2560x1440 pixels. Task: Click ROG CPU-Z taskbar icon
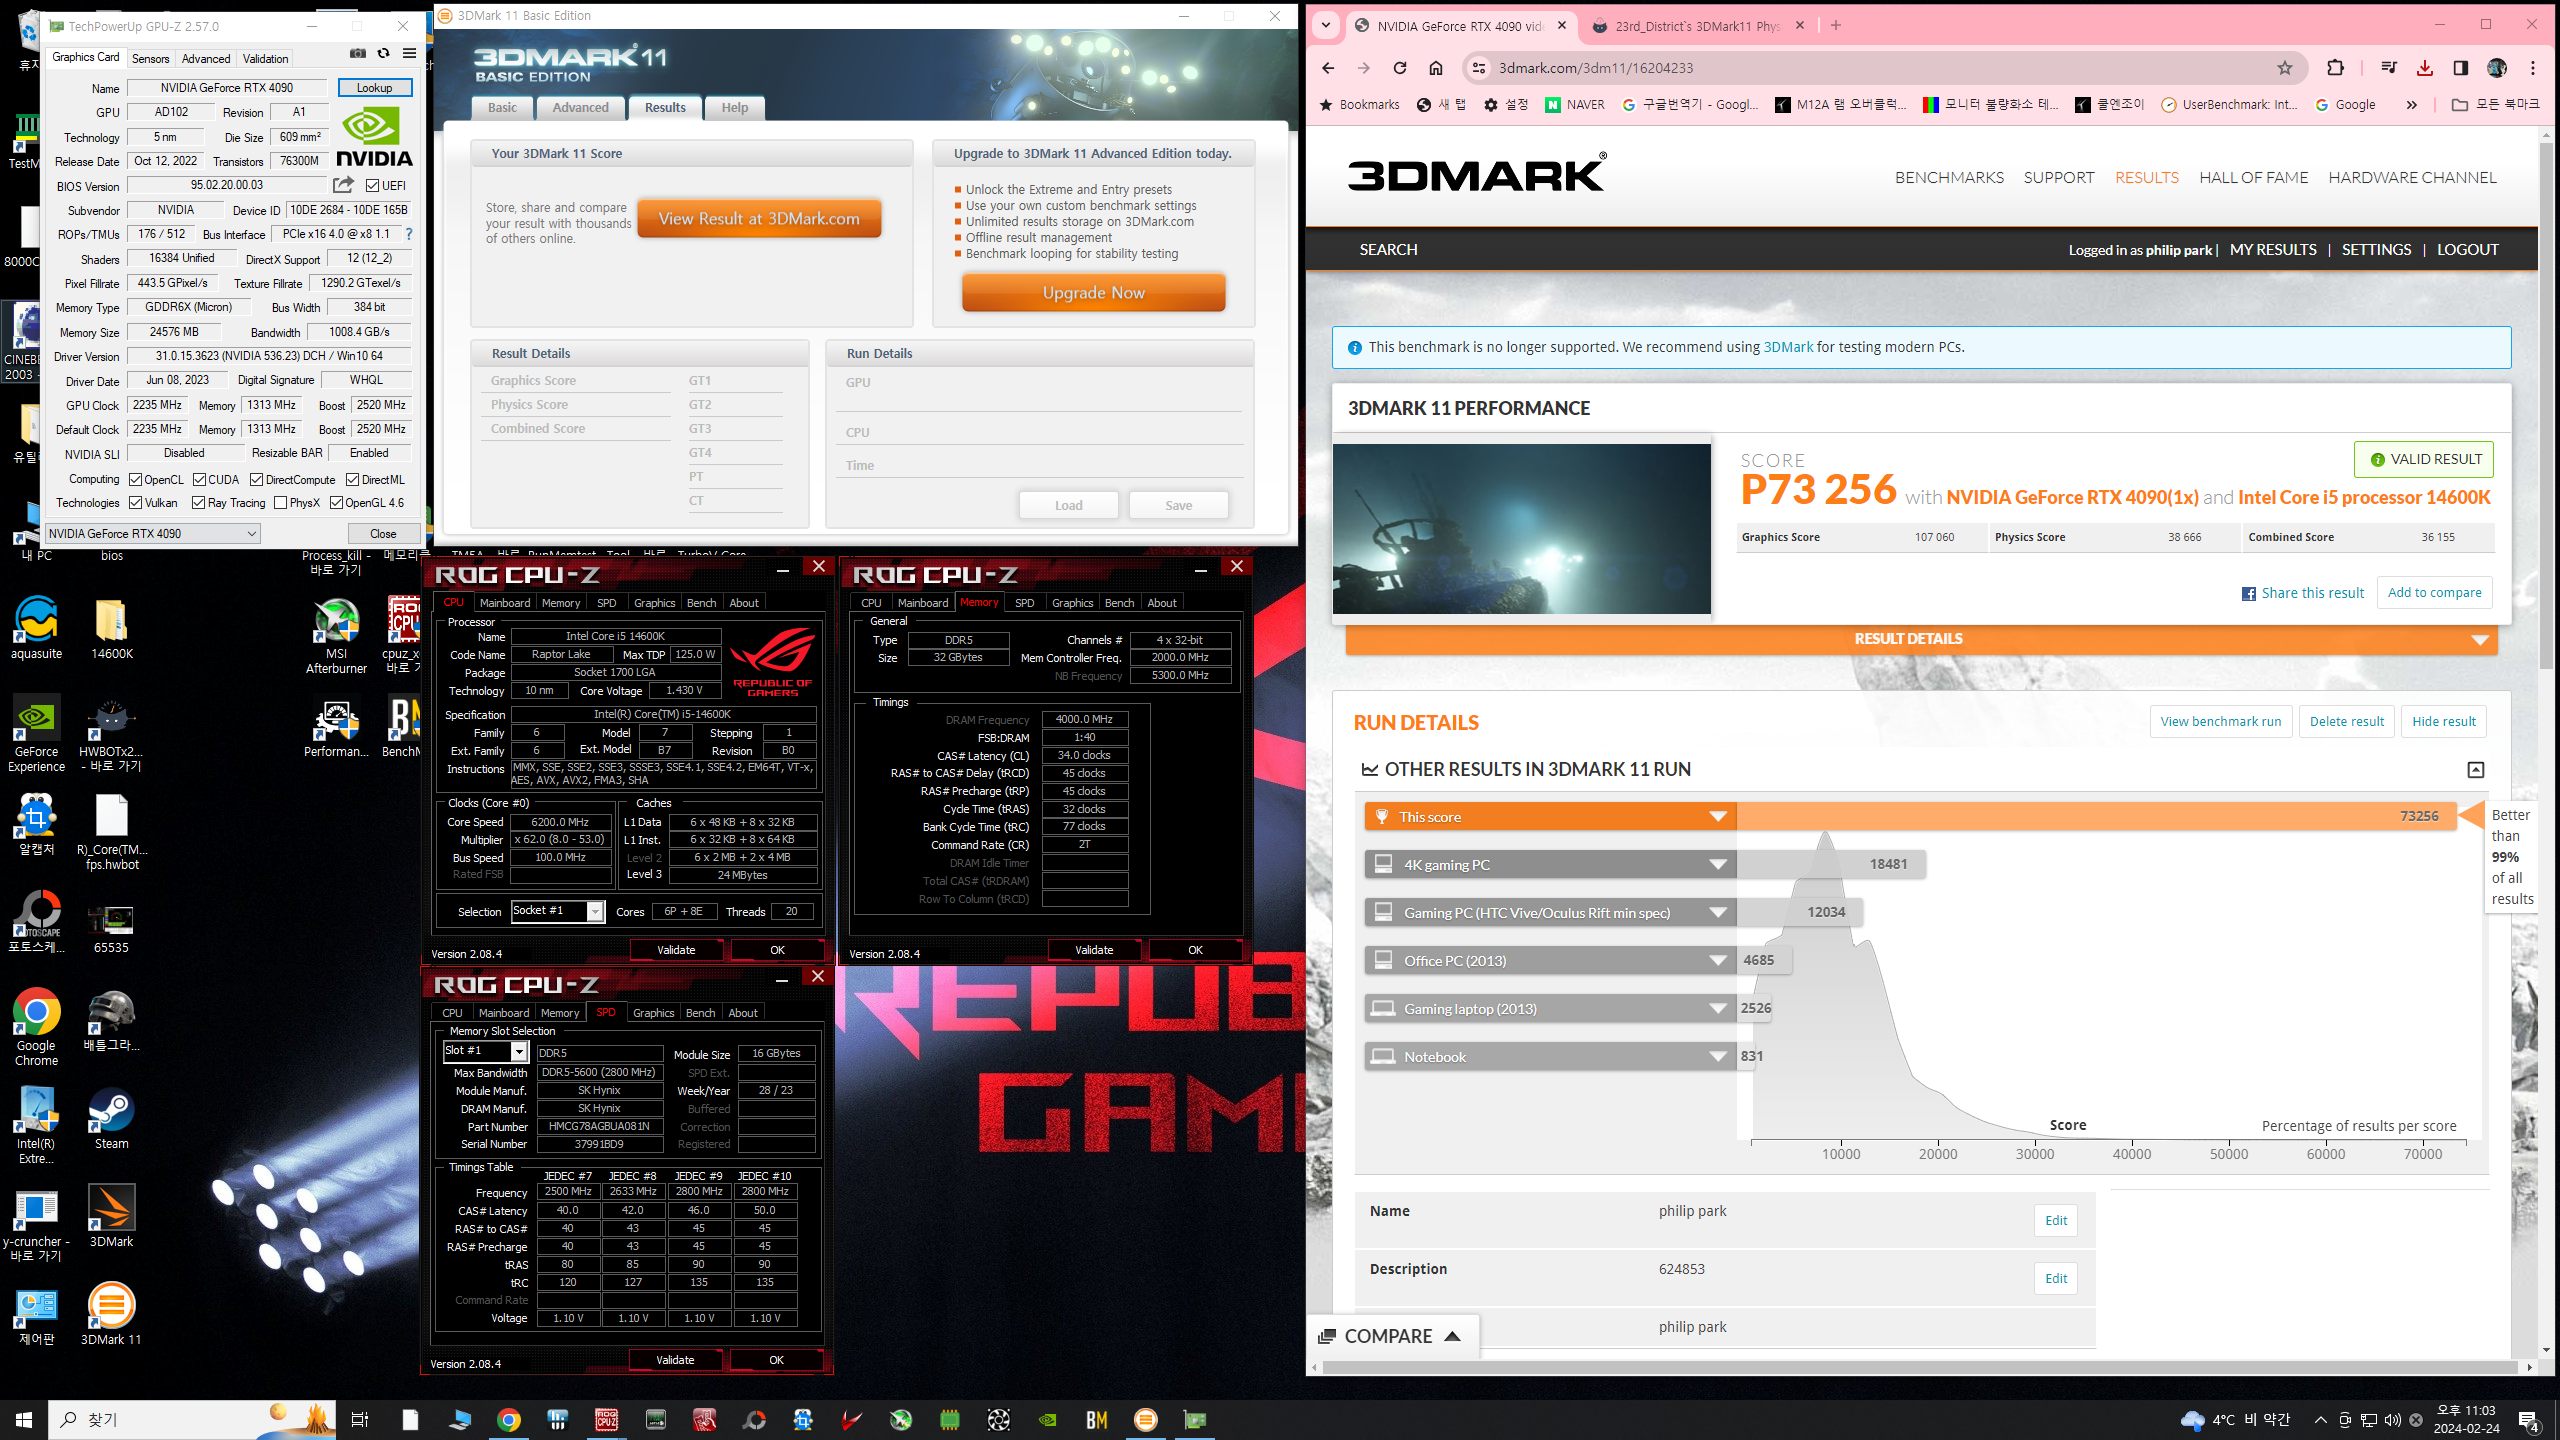(606, 1420)
